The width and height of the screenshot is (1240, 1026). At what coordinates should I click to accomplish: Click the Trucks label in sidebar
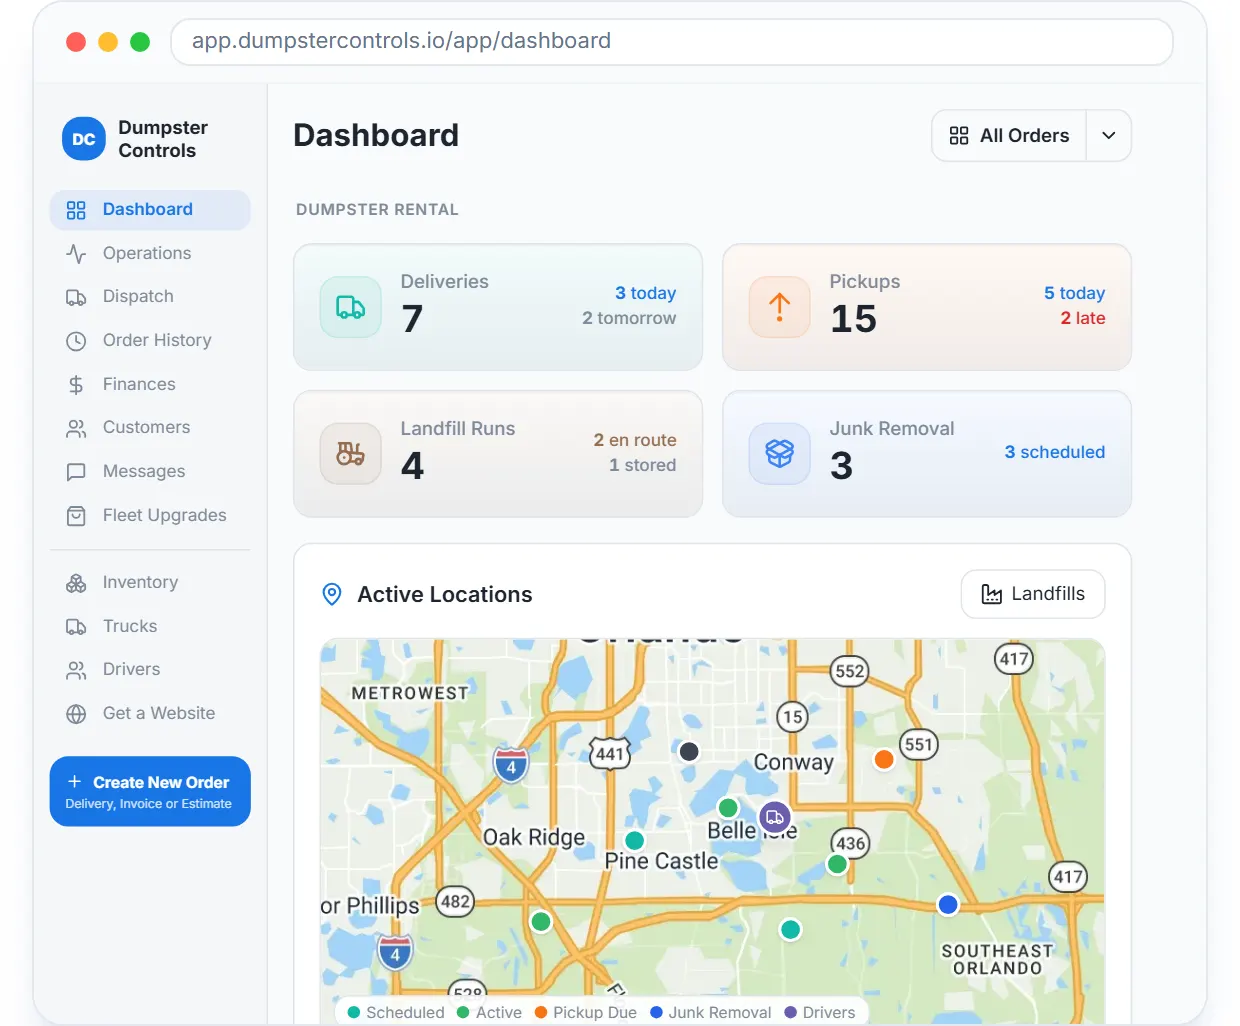[x=130, y=626]
